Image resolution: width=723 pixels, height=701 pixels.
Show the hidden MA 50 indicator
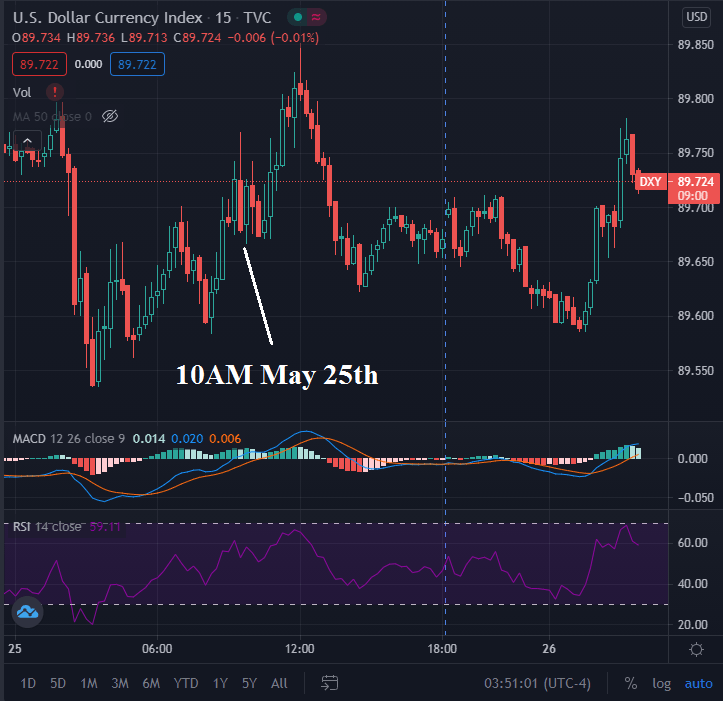tap(111, 116)
